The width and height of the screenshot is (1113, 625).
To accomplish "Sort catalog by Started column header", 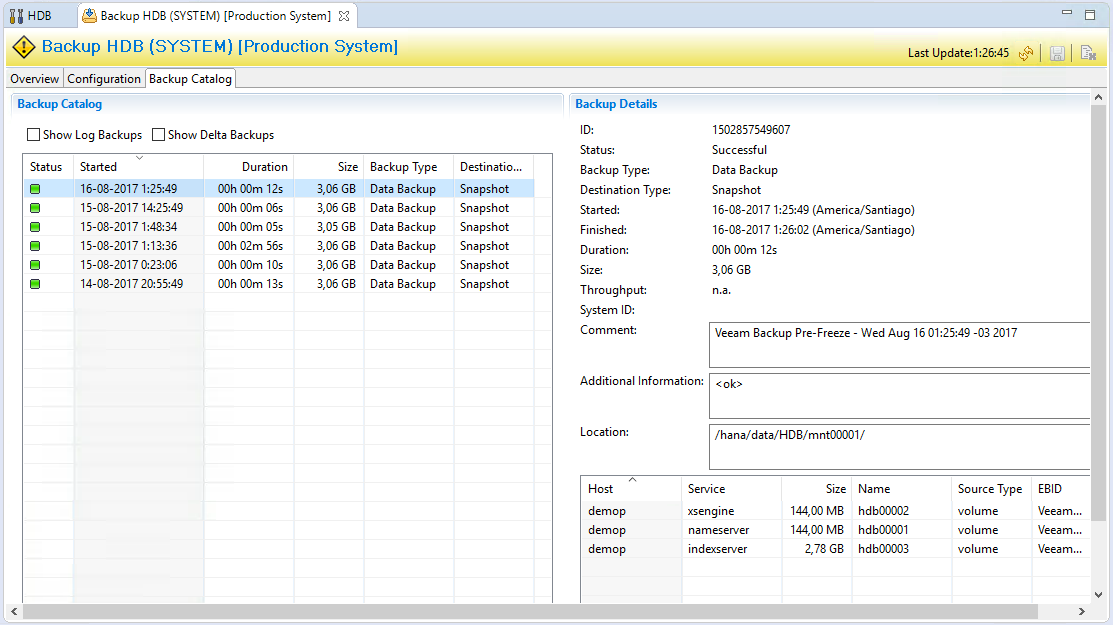I will point(138,167).
